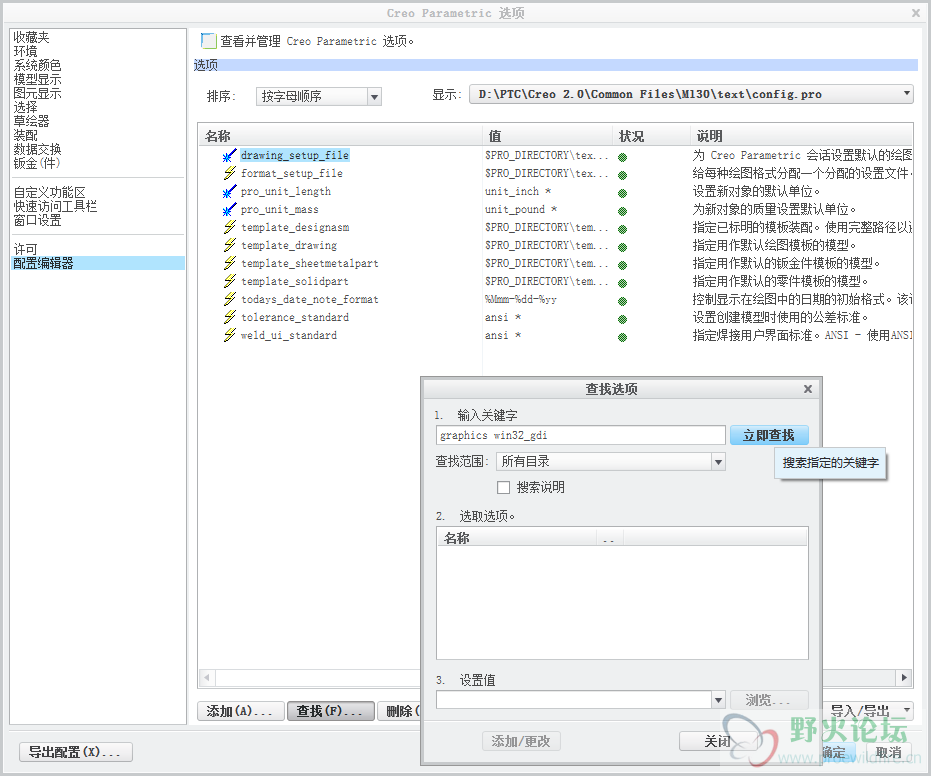This screenshot has height=776, width=931.
Task: Click the lightning icon beside template_solidpart
Action: coord(229,281)
